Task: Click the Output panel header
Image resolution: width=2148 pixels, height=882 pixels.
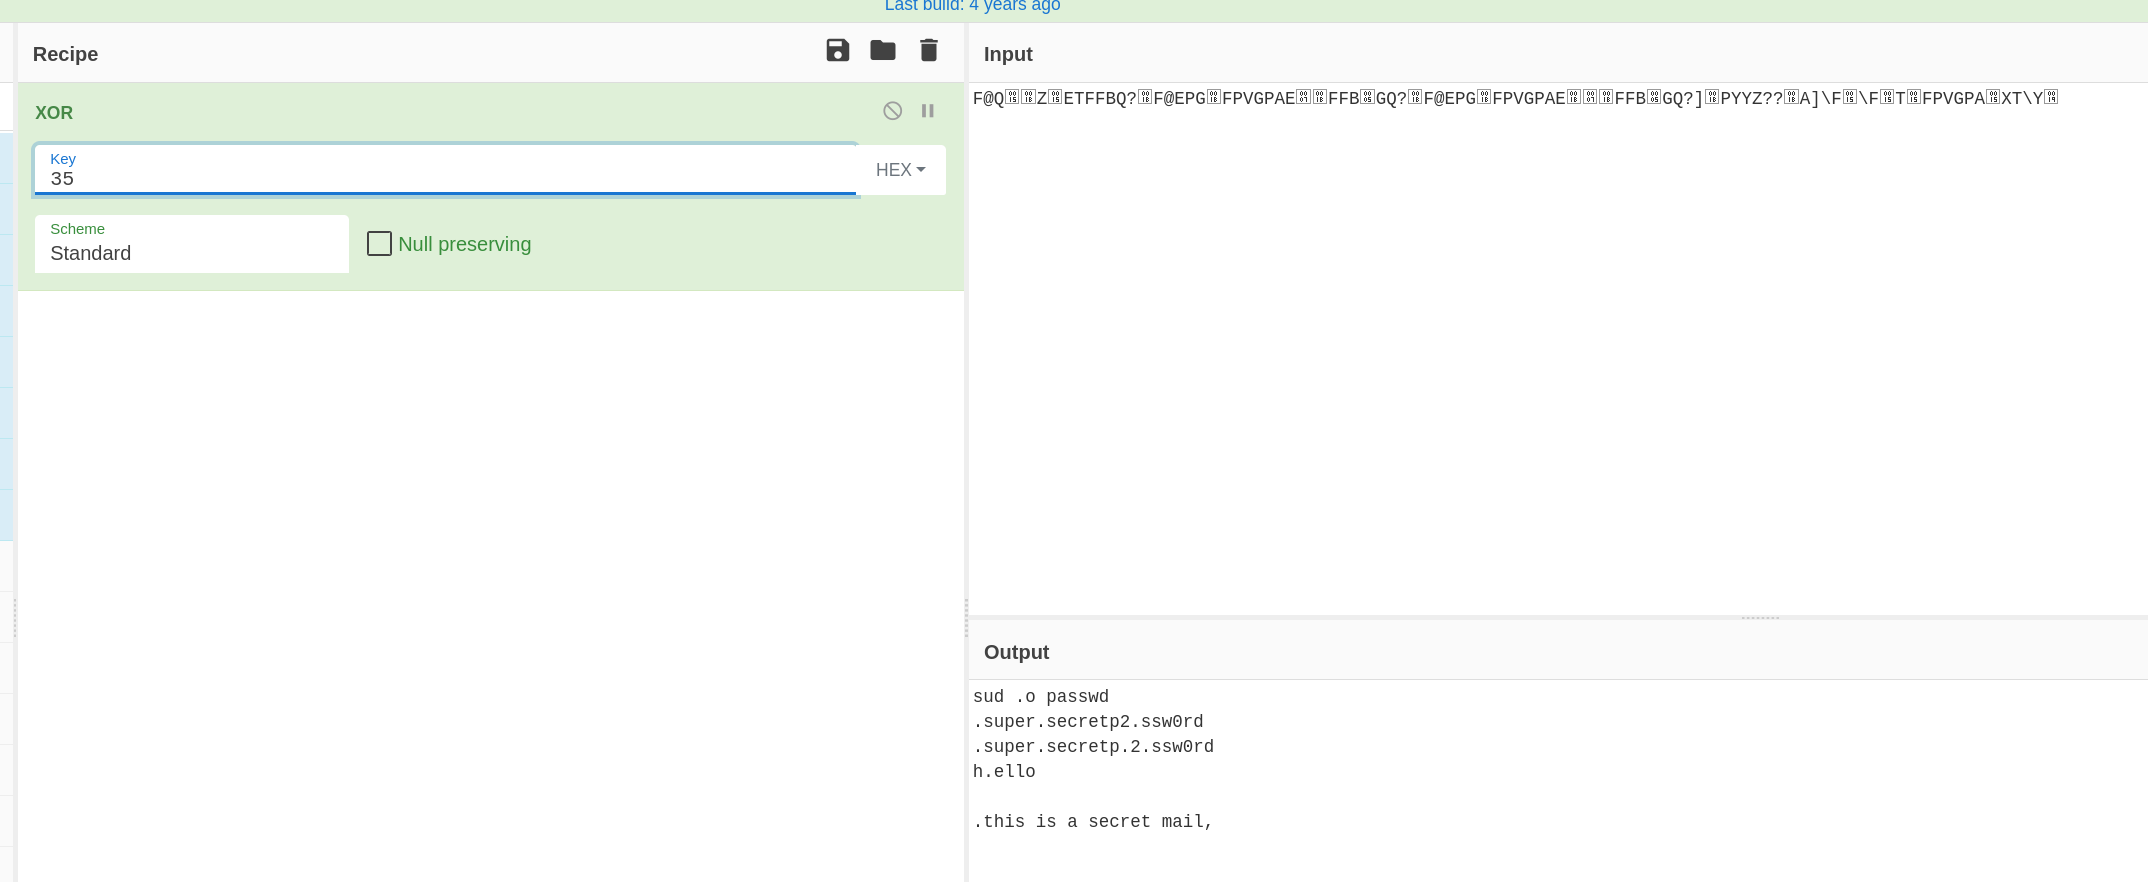Action: pyautogui.click(x=1016, y=652)
